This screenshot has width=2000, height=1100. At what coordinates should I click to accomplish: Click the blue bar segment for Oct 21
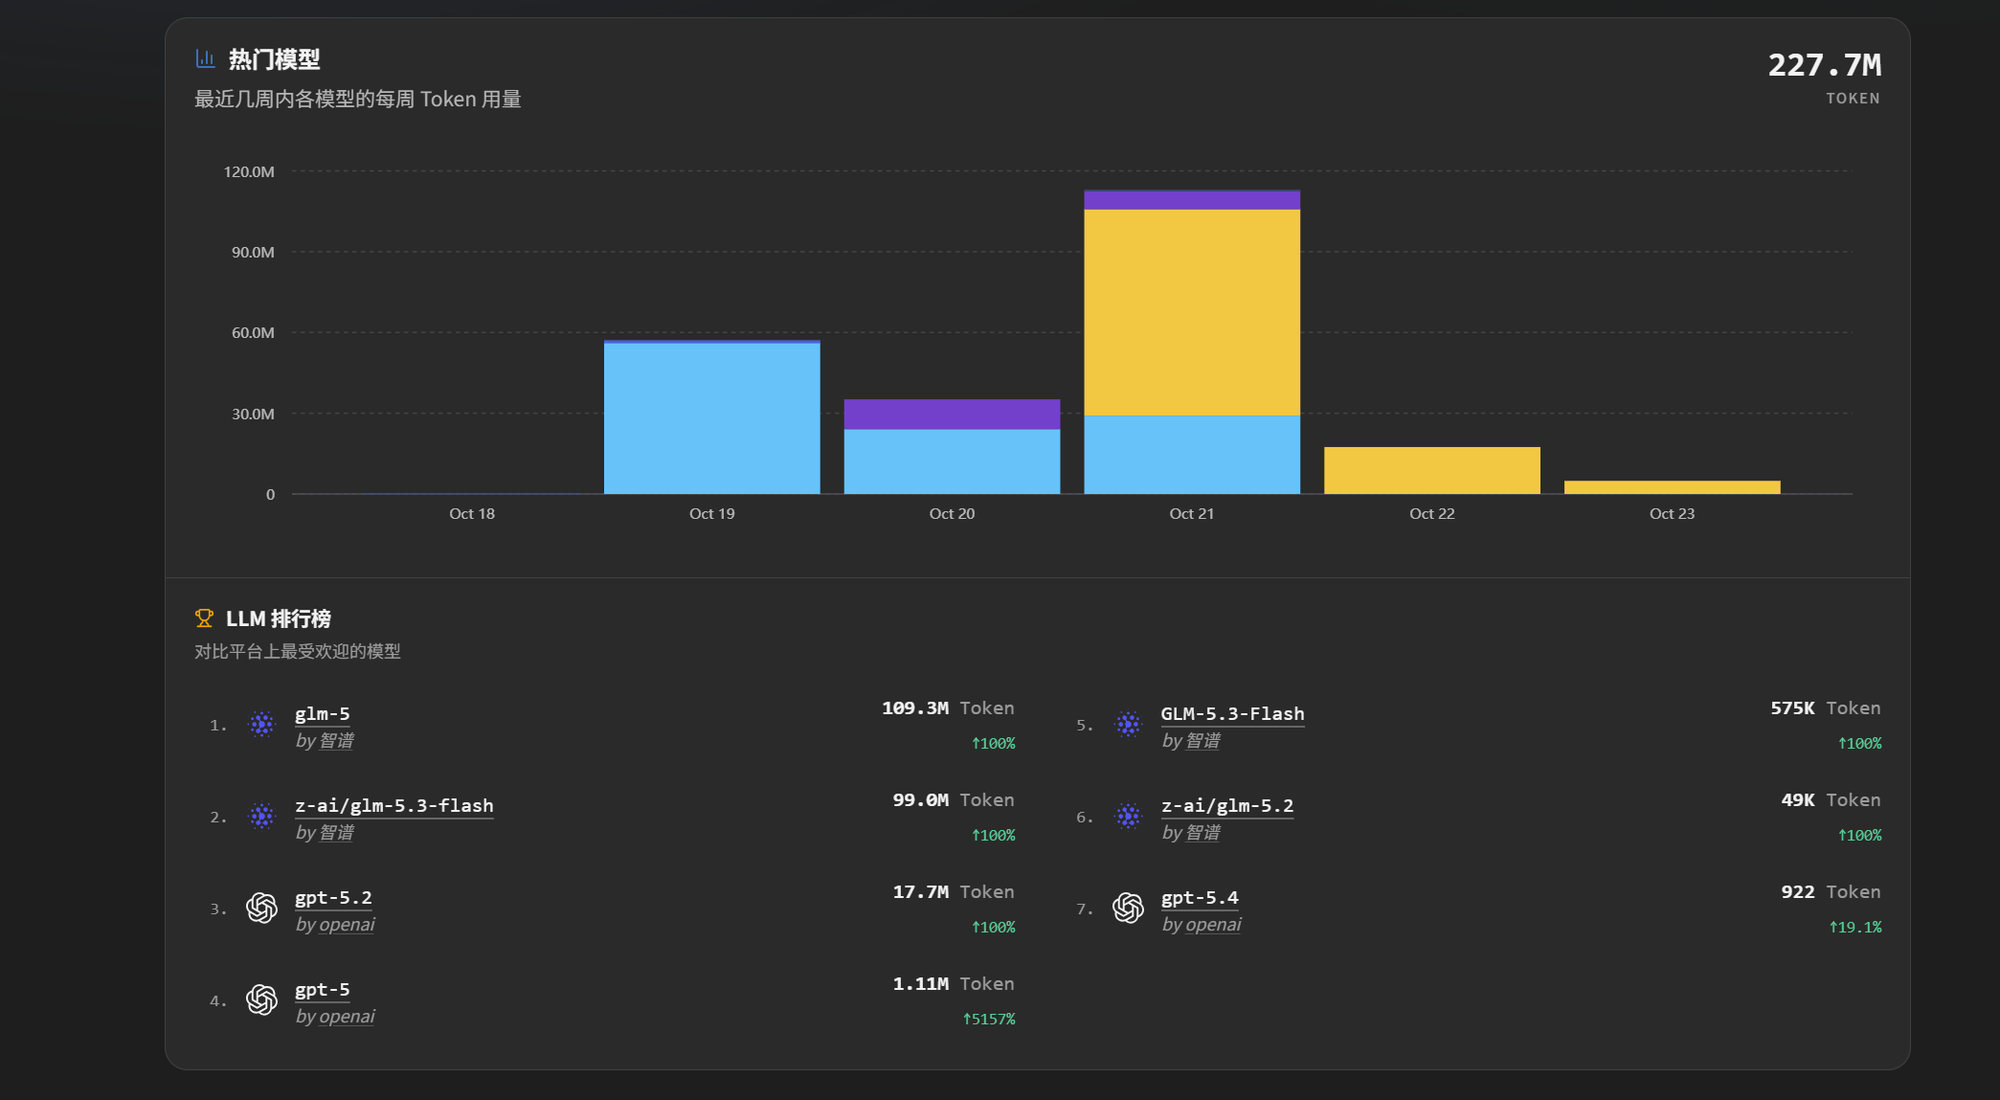point(1192,455)
